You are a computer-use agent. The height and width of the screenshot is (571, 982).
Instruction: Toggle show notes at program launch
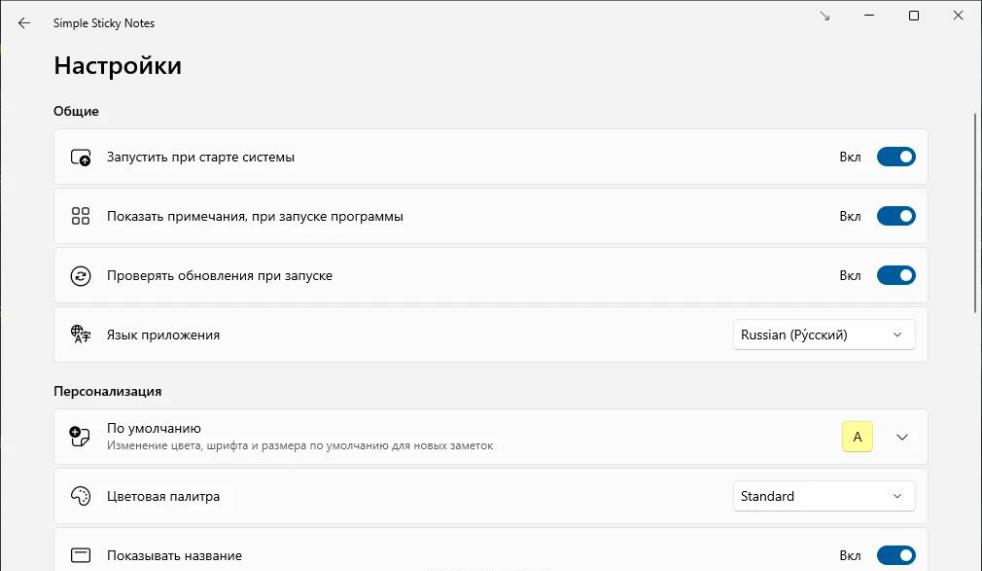click(x=896, y=216)
